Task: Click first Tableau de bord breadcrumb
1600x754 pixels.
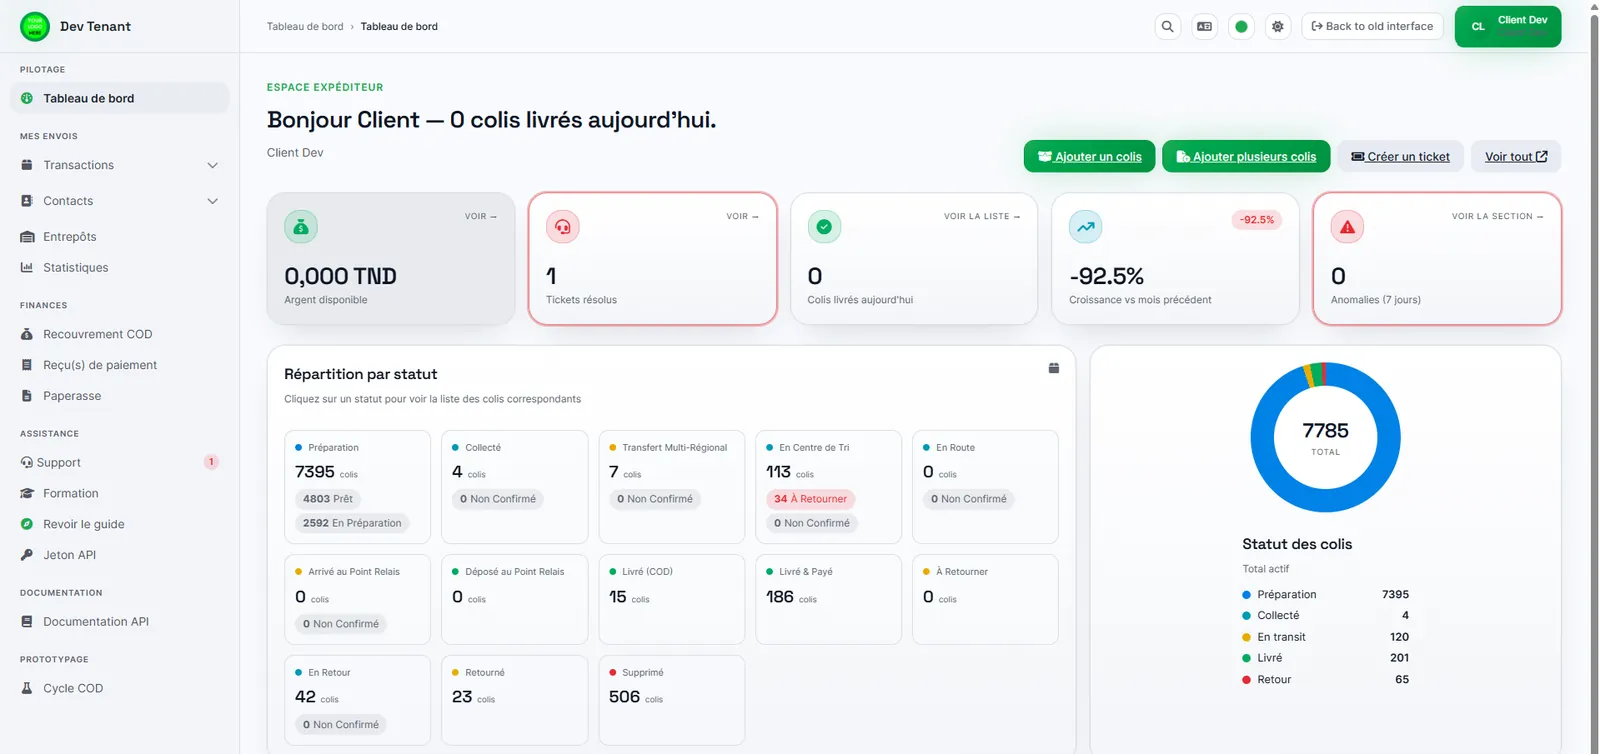Action: pyautogui.click(x=305, y=27)
